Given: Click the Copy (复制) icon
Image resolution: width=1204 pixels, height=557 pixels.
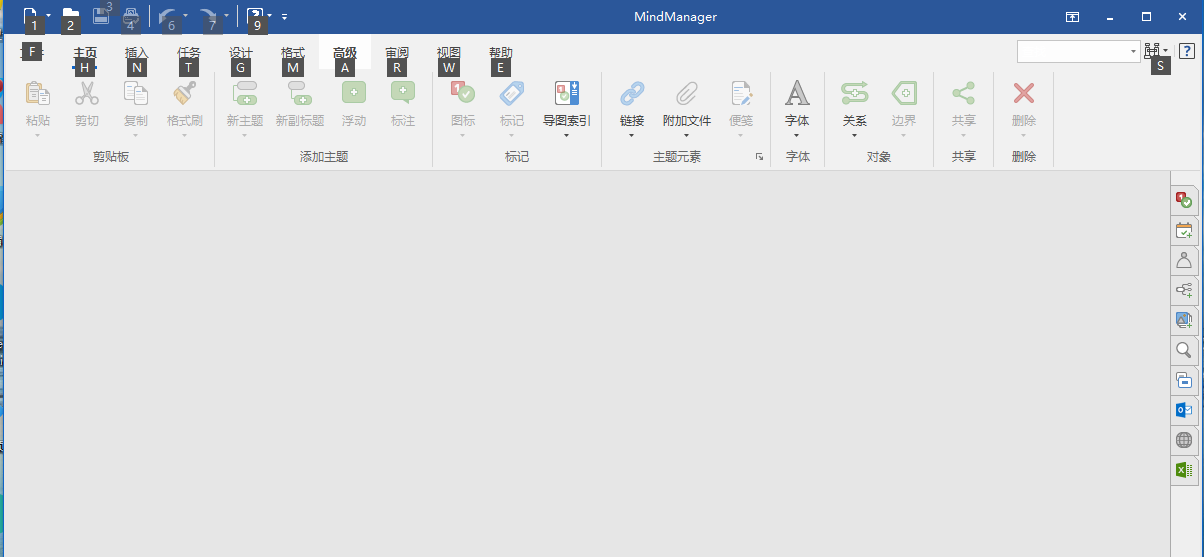Looking at the screenshot, I should [136, 94].
